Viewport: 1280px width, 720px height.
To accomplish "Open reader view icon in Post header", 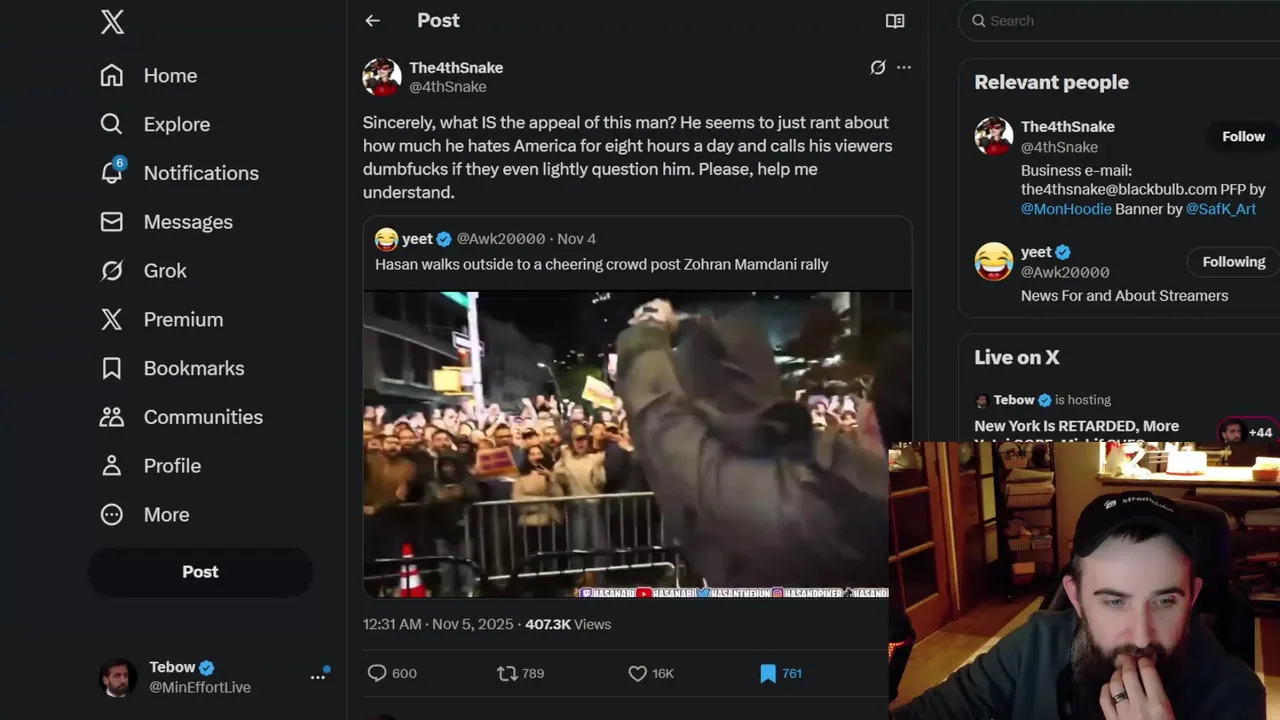I will point(895,21).
